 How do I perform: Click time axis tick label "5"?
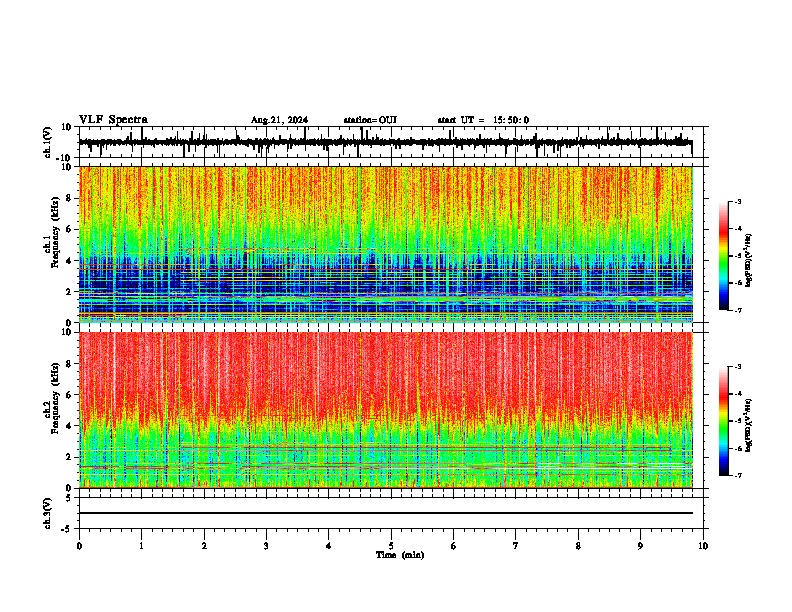point(391,546)
